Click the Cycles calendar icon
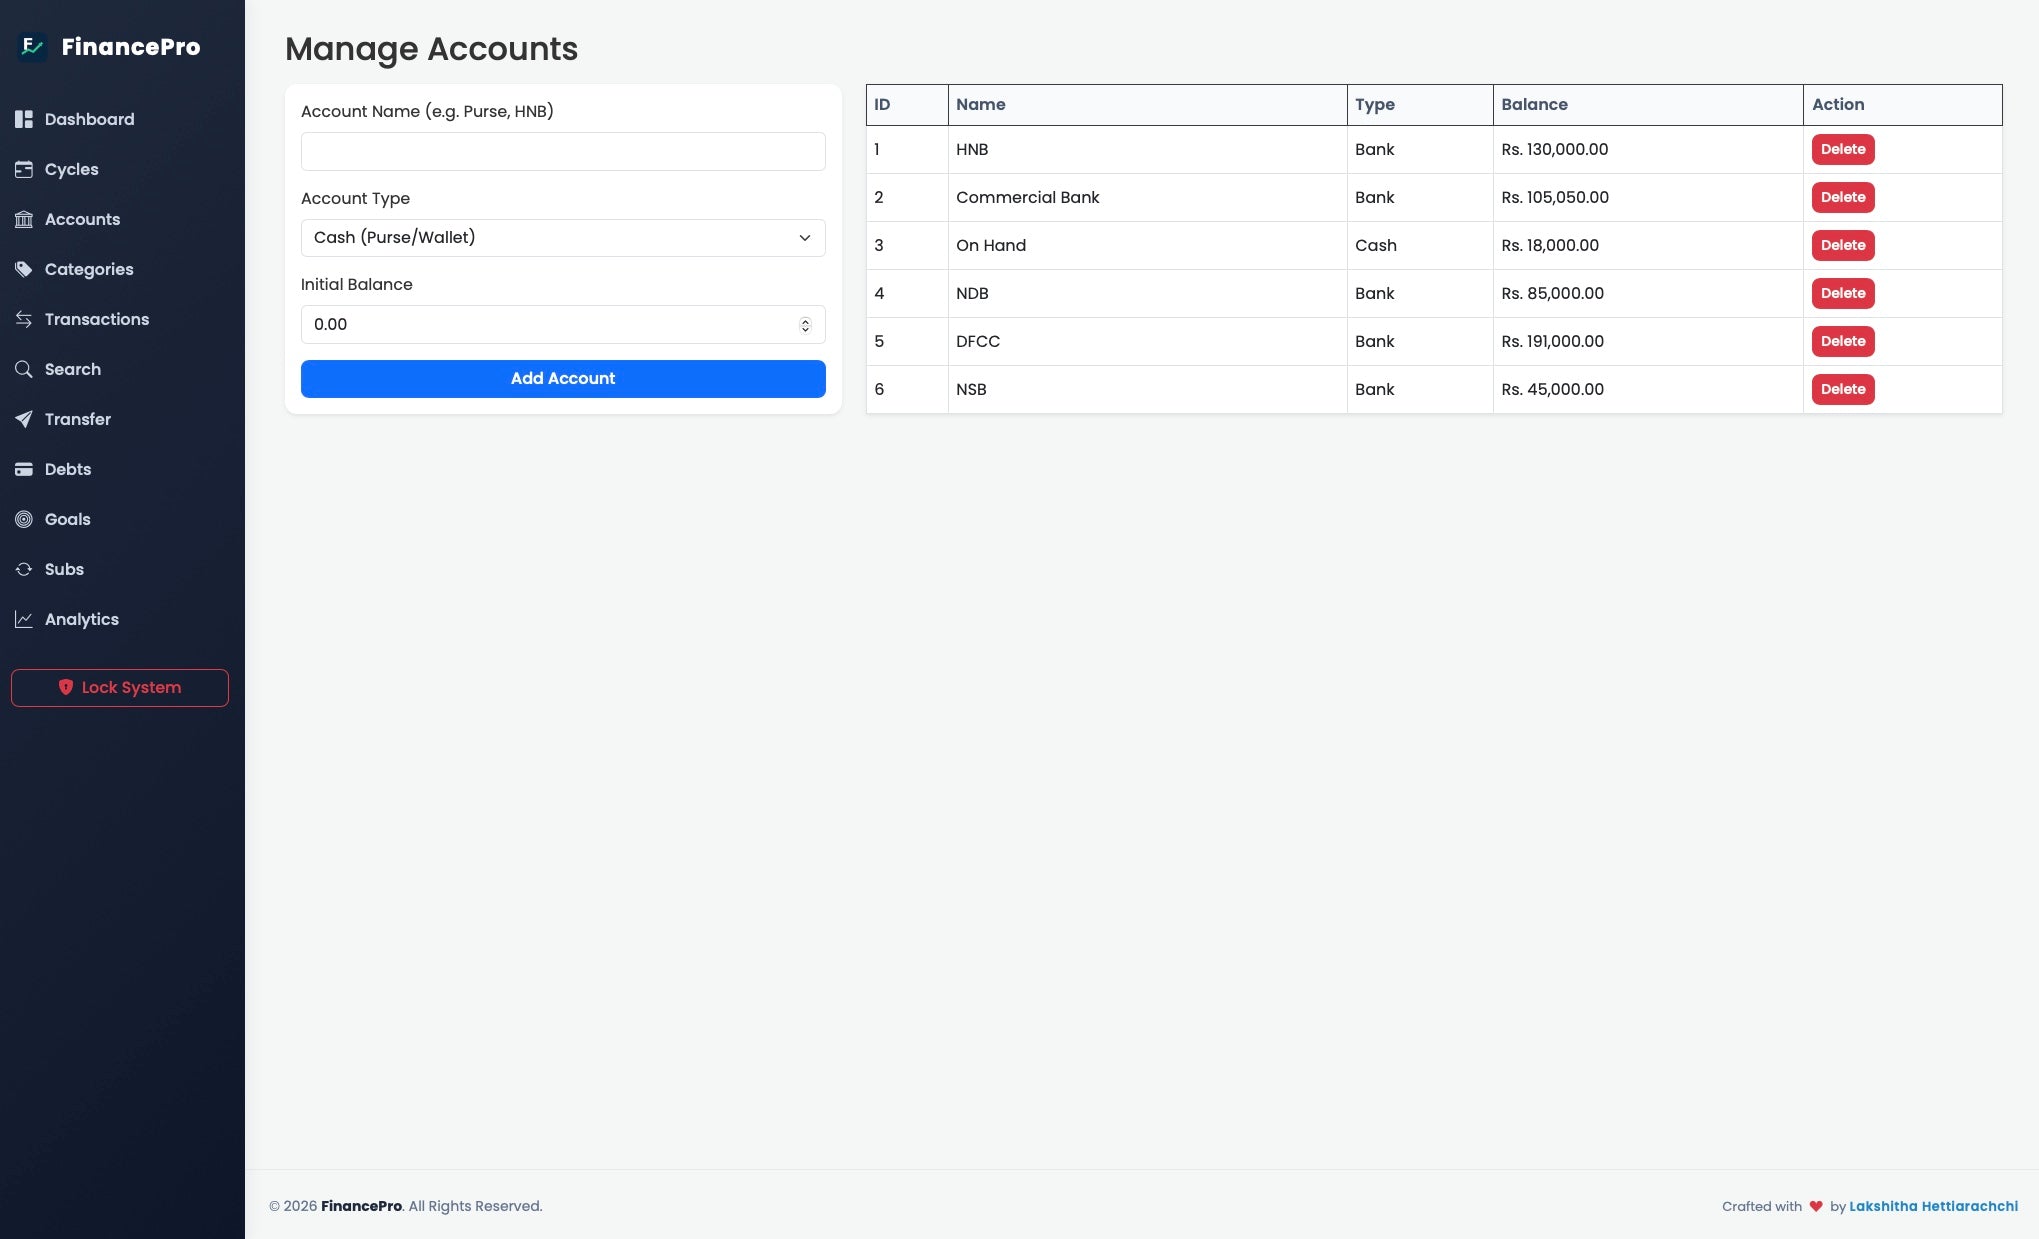This screenshot has height=1239, width=2039. 24,169
